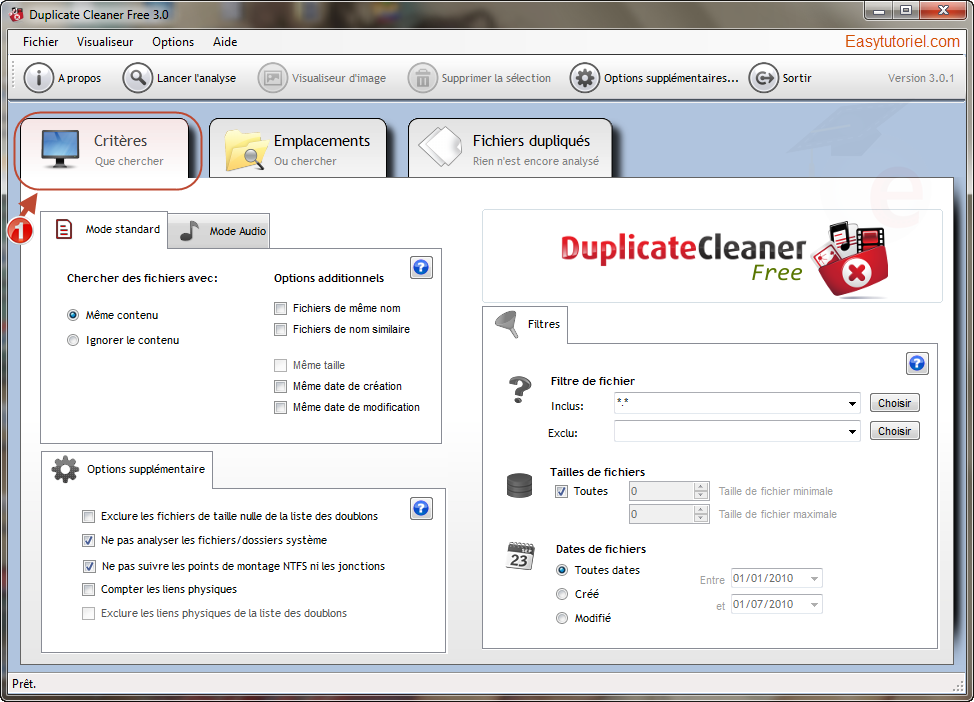Click the Filtre de fichier question mark icon
The height and width of the screenshot is (702, 974).
[x=520, y=390]
